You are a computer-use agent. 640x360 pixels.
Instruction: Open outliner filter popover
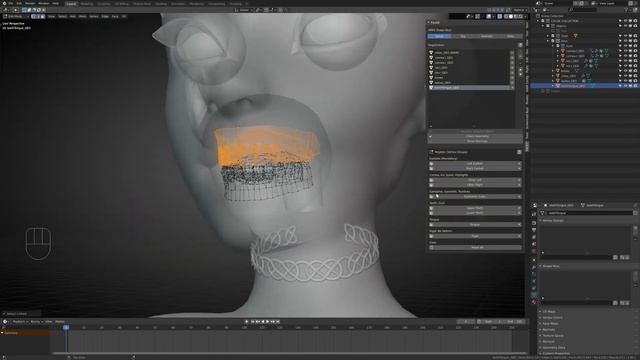click(x=627, y=9)
